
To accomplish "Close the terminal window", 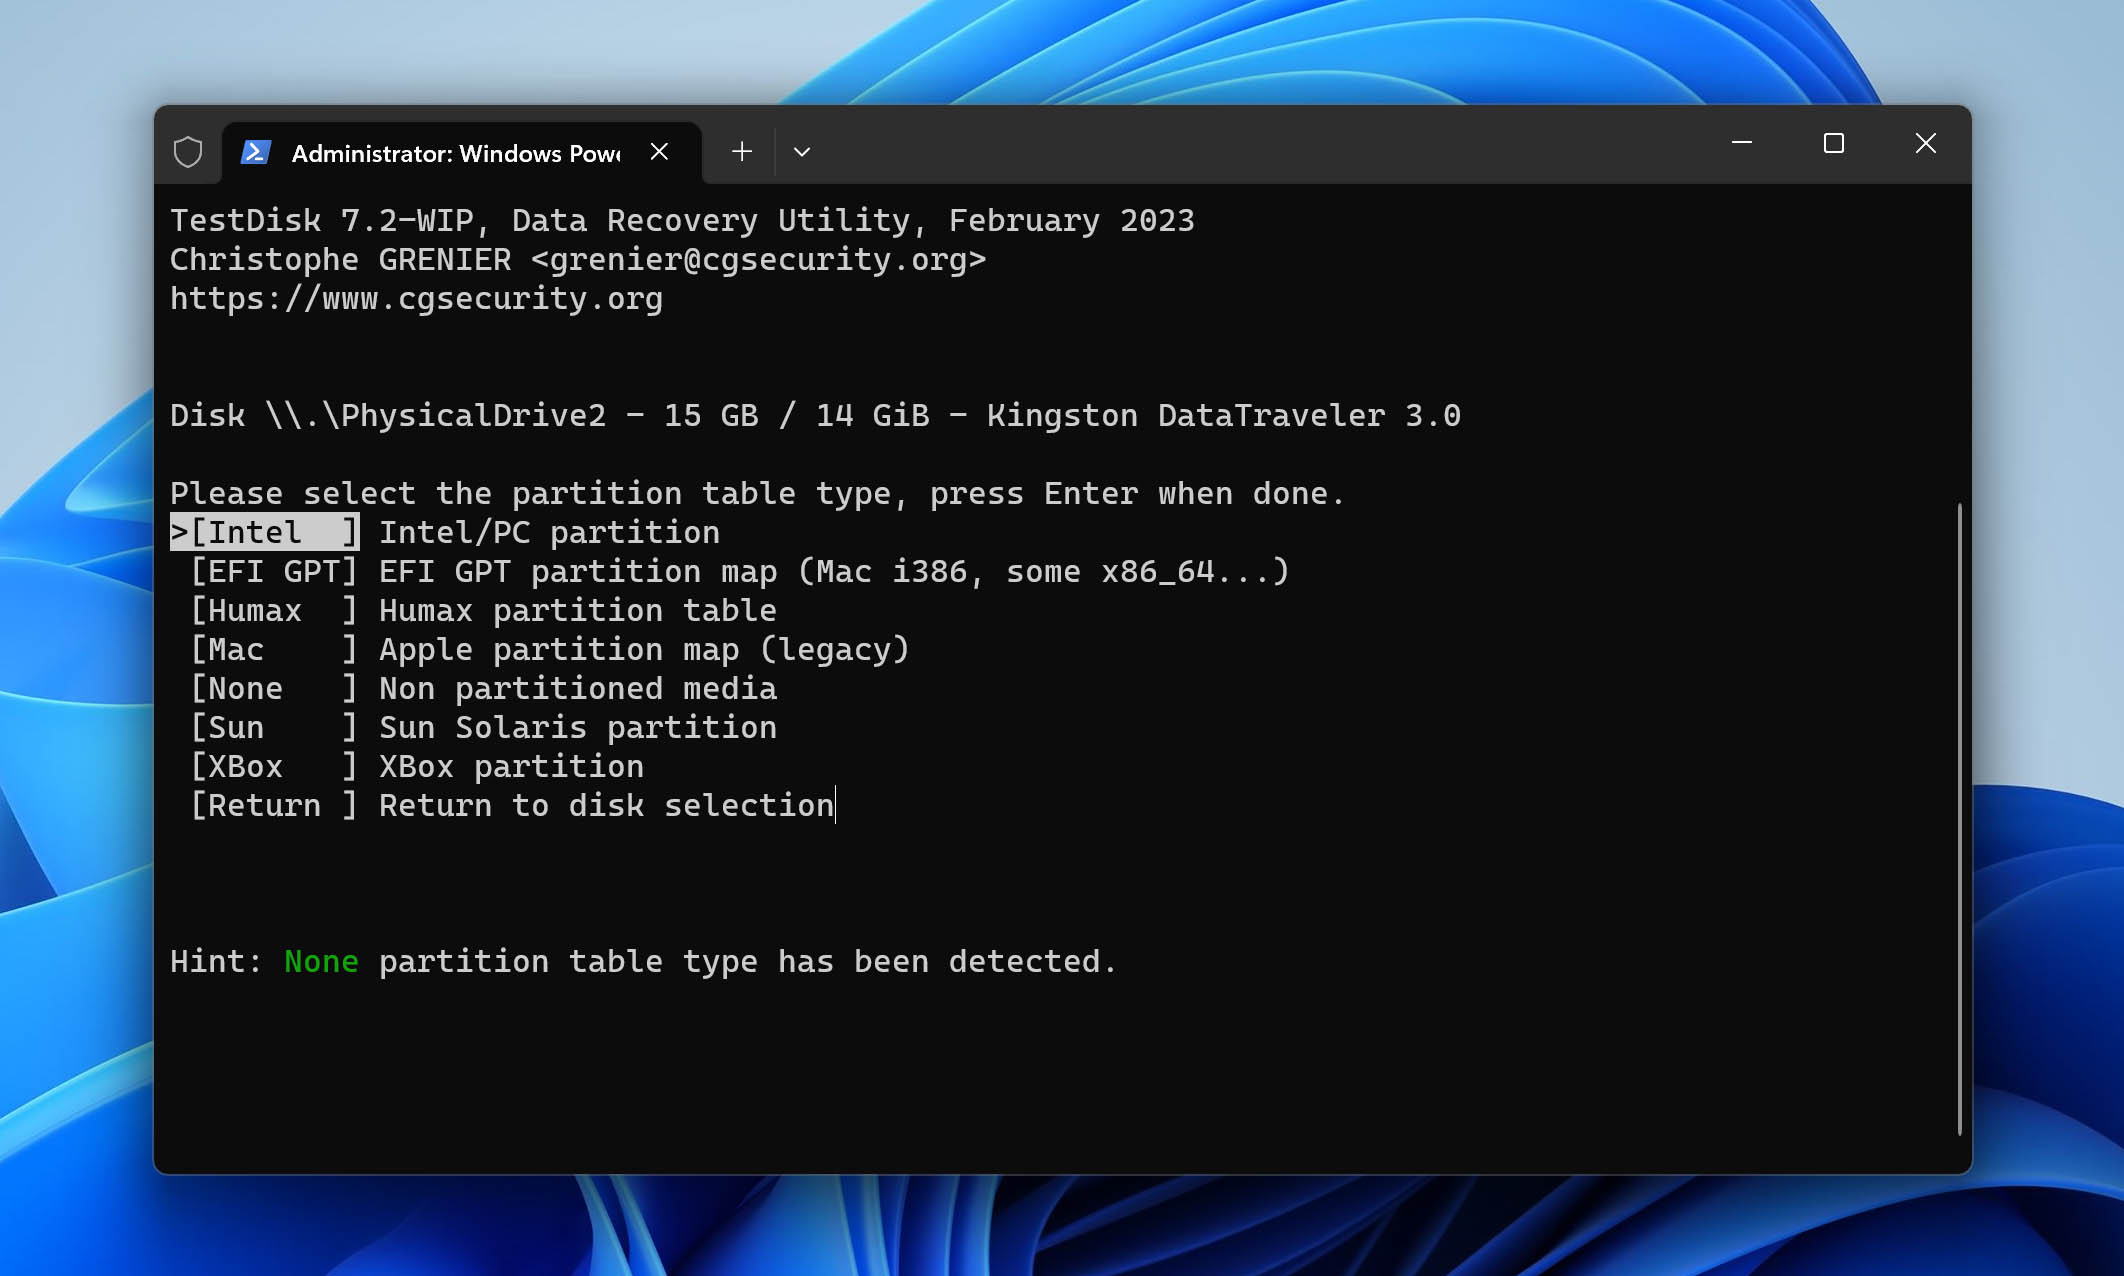I will [x=1926, y=144].
